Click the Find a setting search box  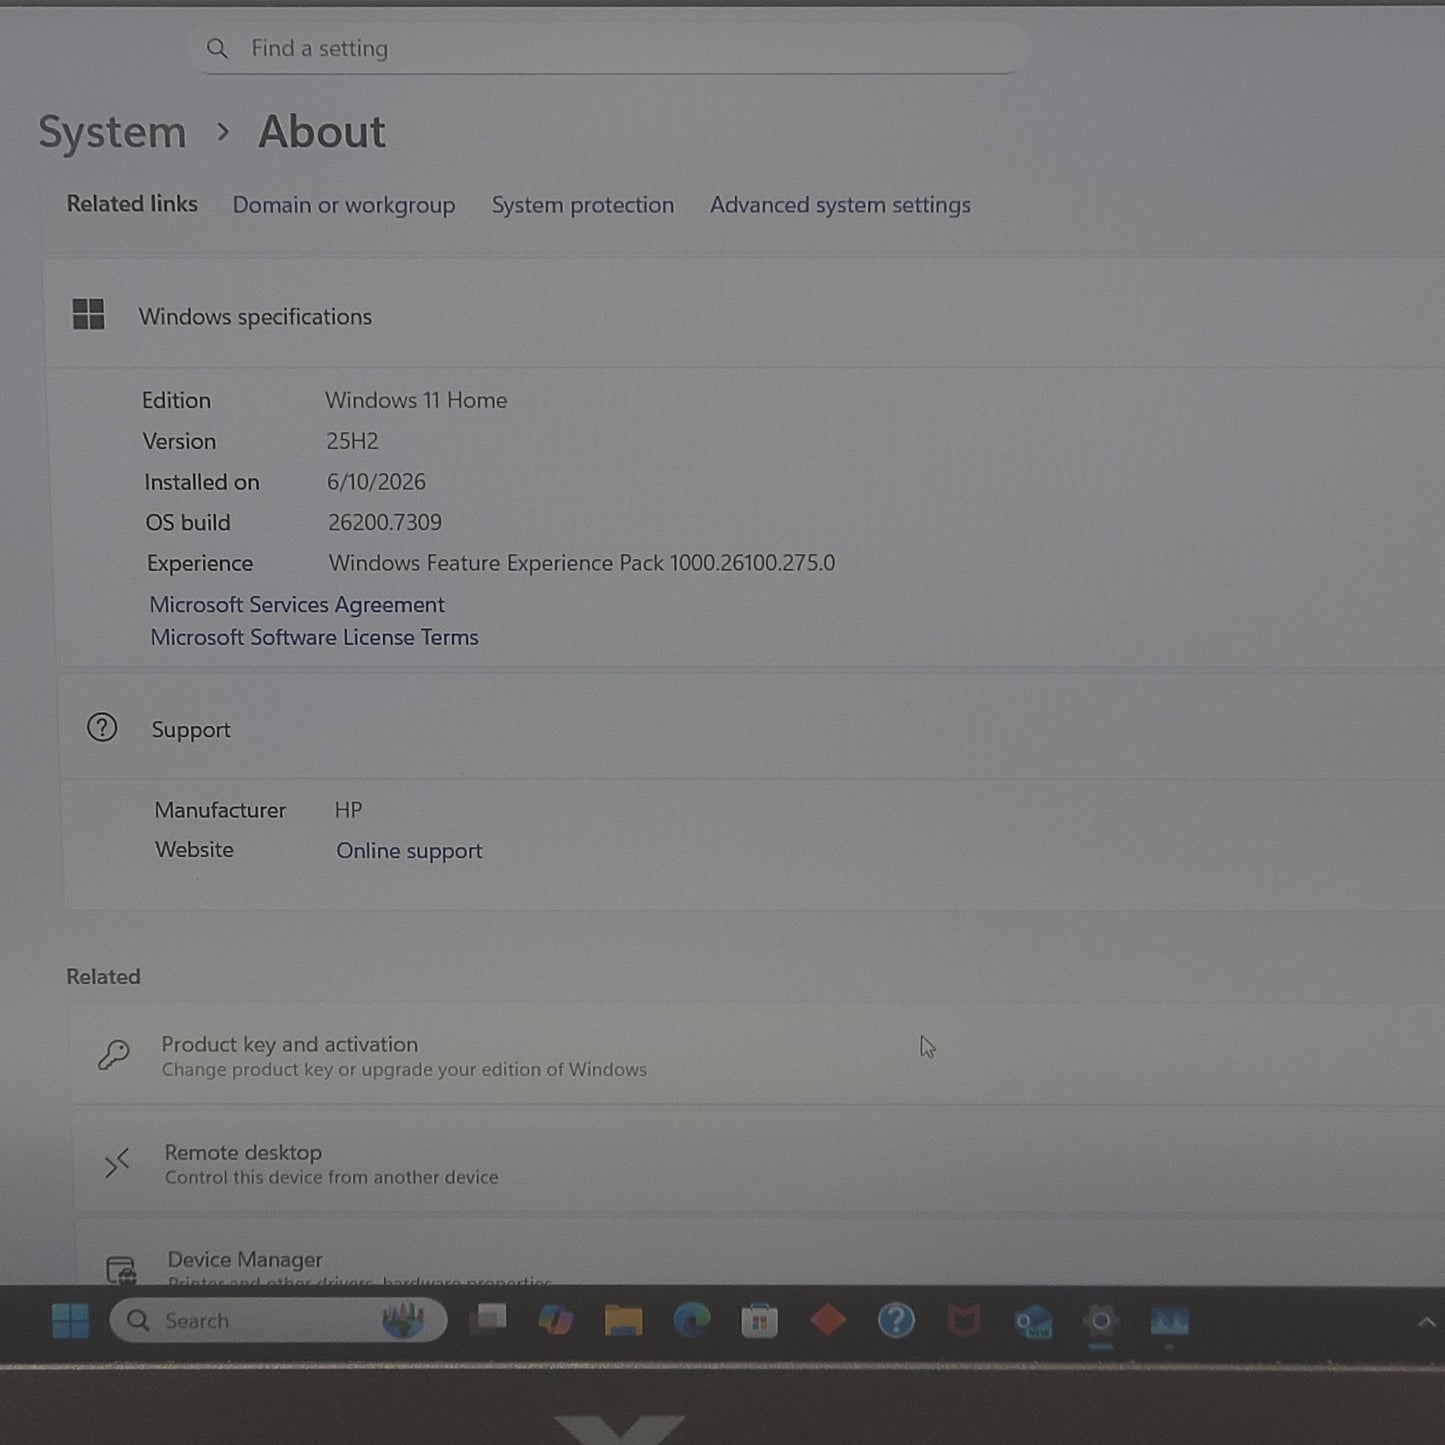[608, 48]
